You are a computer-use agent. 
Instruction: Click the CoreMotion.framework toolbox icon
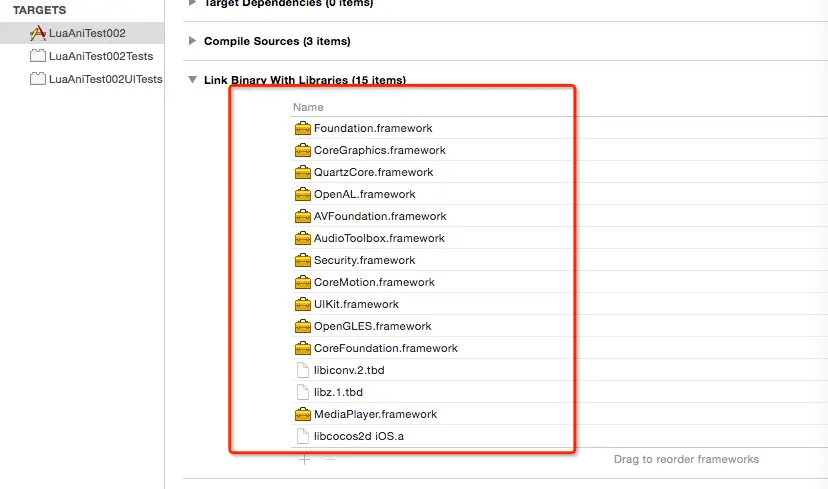click(x=303, y=283)
